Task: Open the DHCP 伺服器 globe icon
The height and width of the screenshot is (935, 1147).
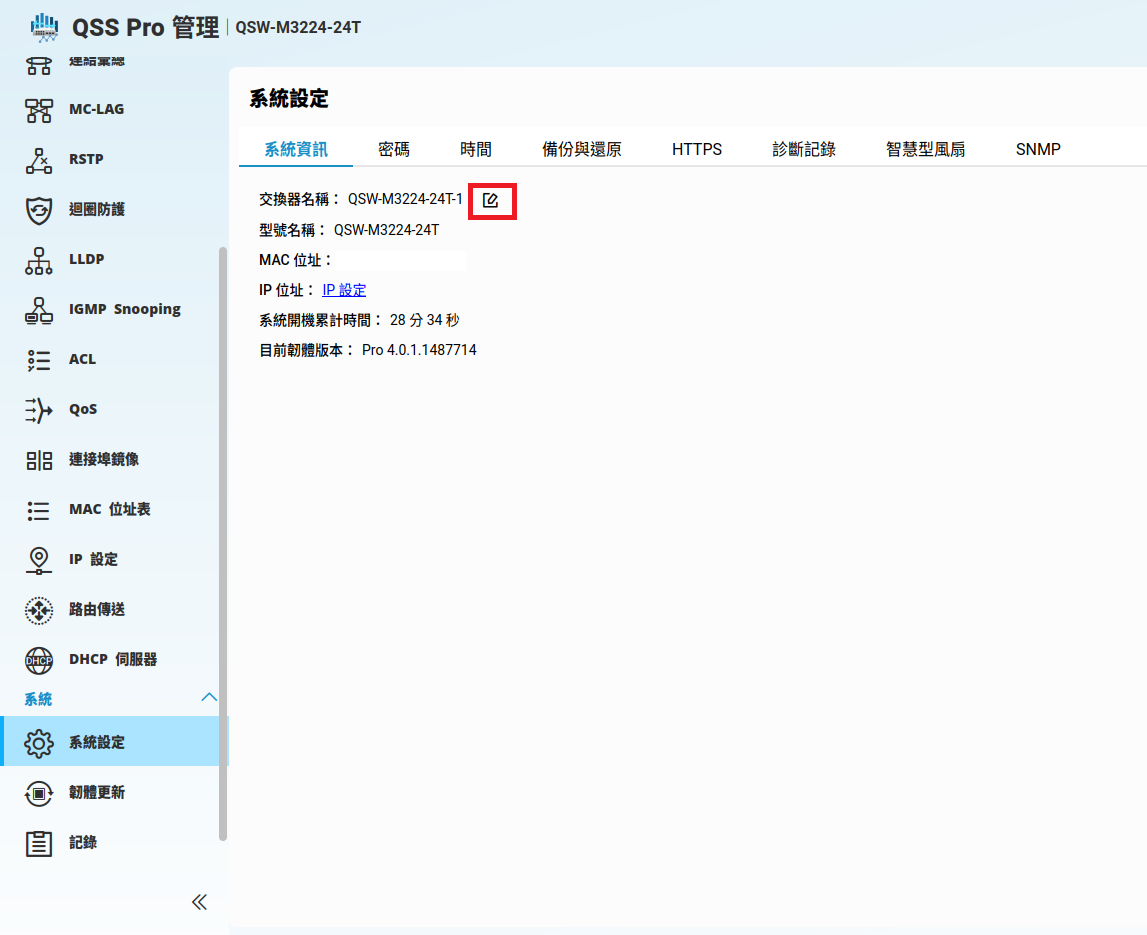Action: click(x=39, y=661)
